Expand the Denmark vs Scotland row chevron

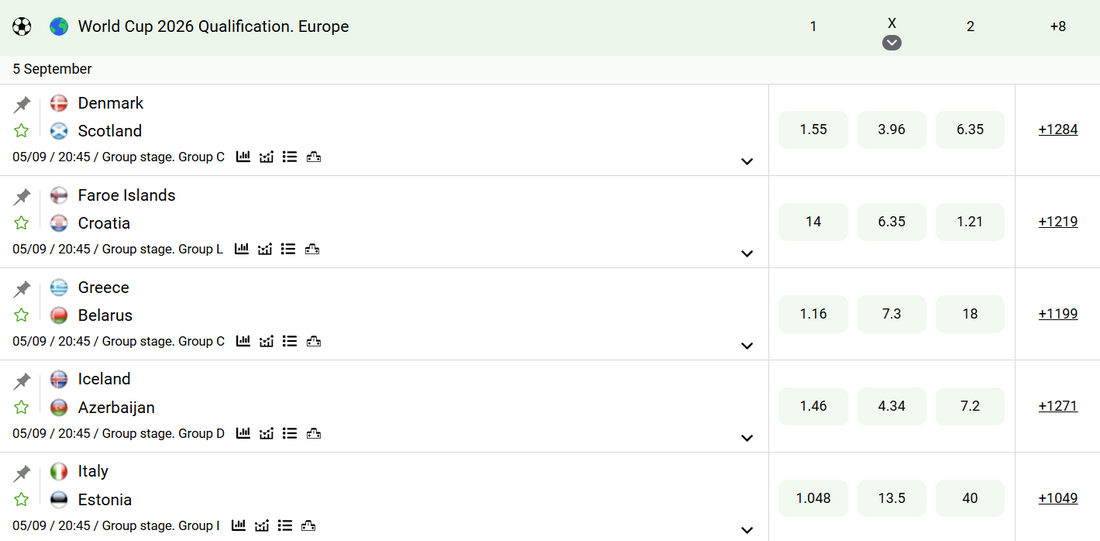747,161
